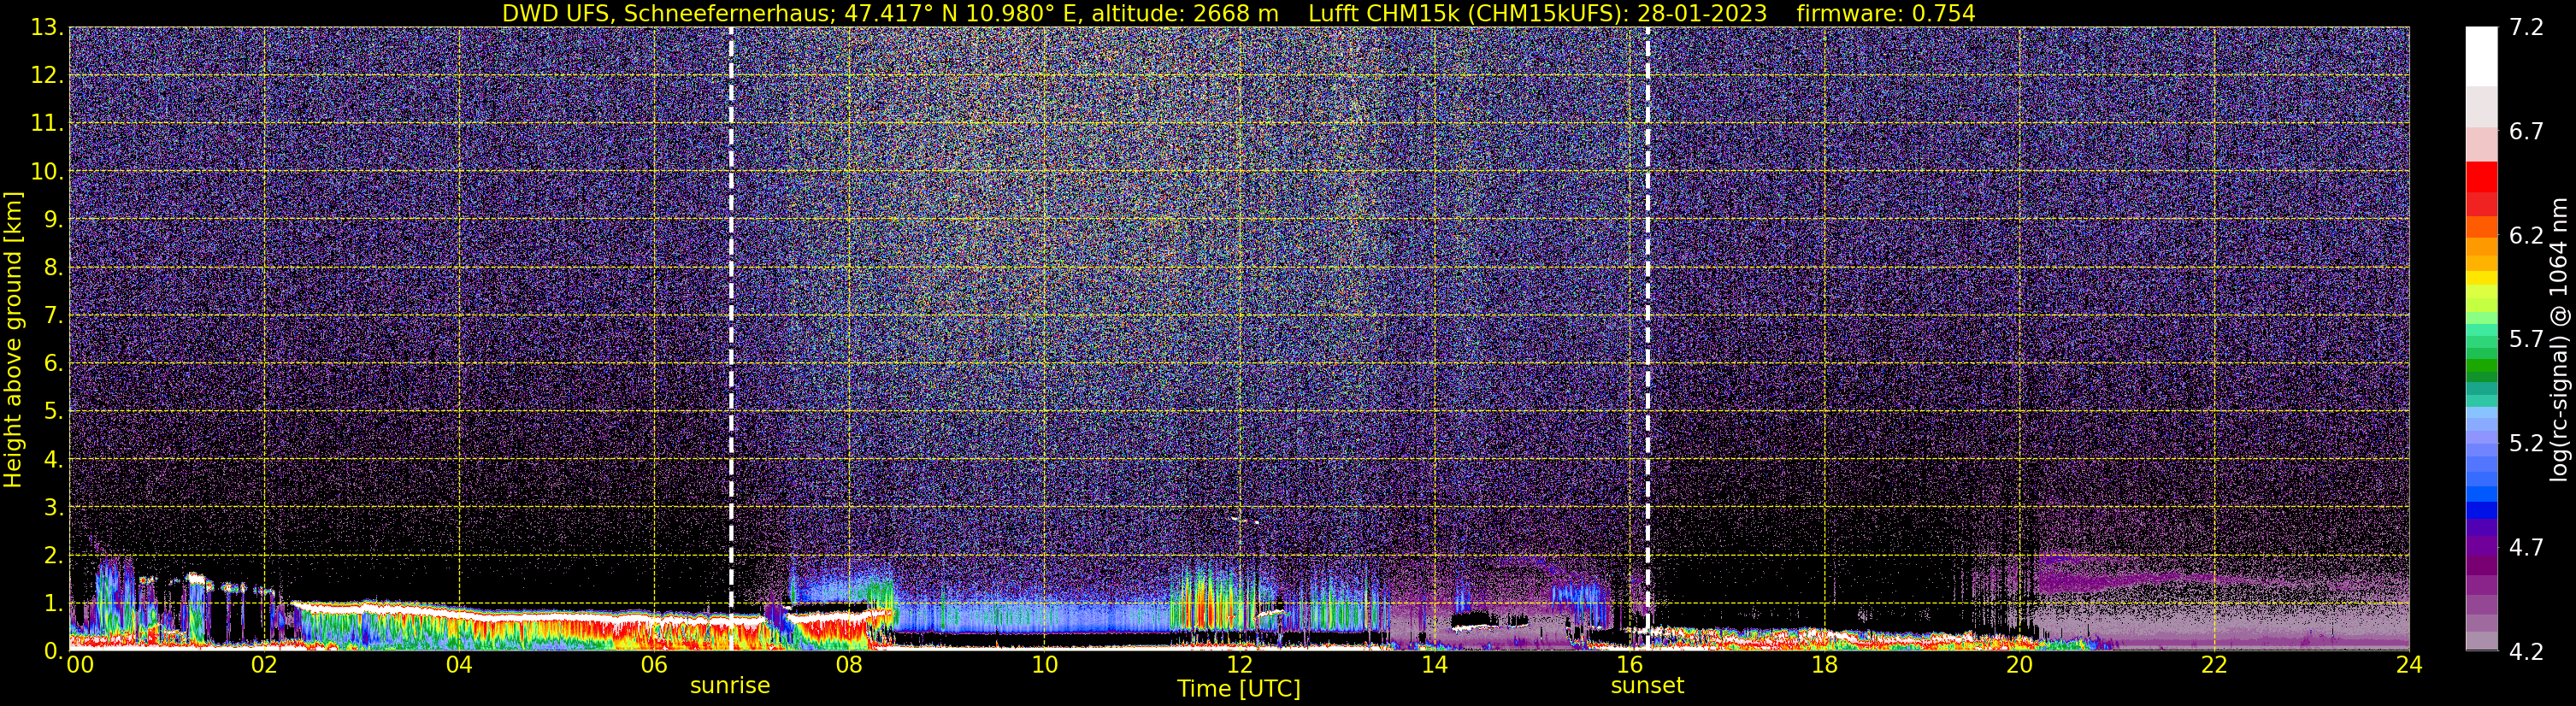2576x706 pixels.
Task: Click the "log(rc-signal) @ 1064 nm" colorbar title
Action: pyautogui.click(x=2556, y=339)
